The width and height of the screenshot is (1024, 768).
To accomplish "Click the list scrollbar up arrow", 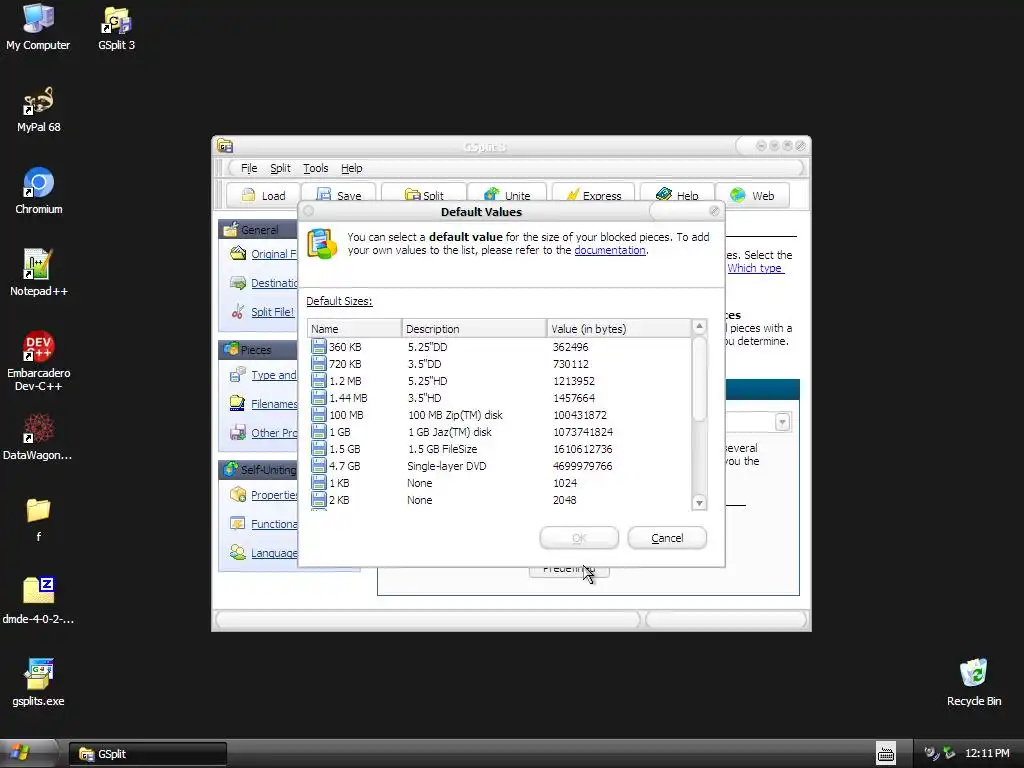I will (699, 326).
